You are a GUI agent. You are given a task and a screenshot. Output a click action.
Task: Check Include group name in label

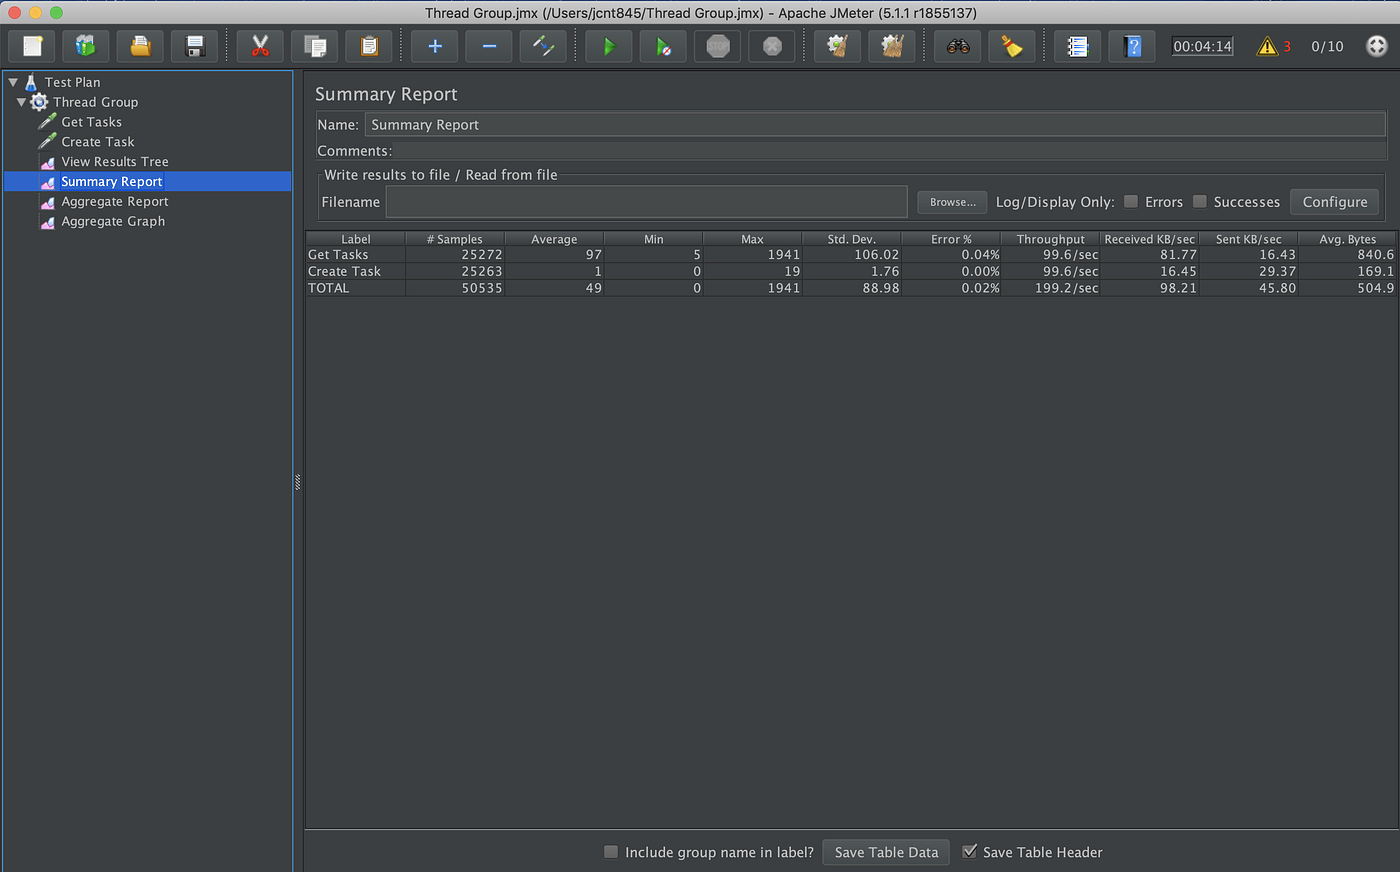pyautogui.click(x=610, y=851)
